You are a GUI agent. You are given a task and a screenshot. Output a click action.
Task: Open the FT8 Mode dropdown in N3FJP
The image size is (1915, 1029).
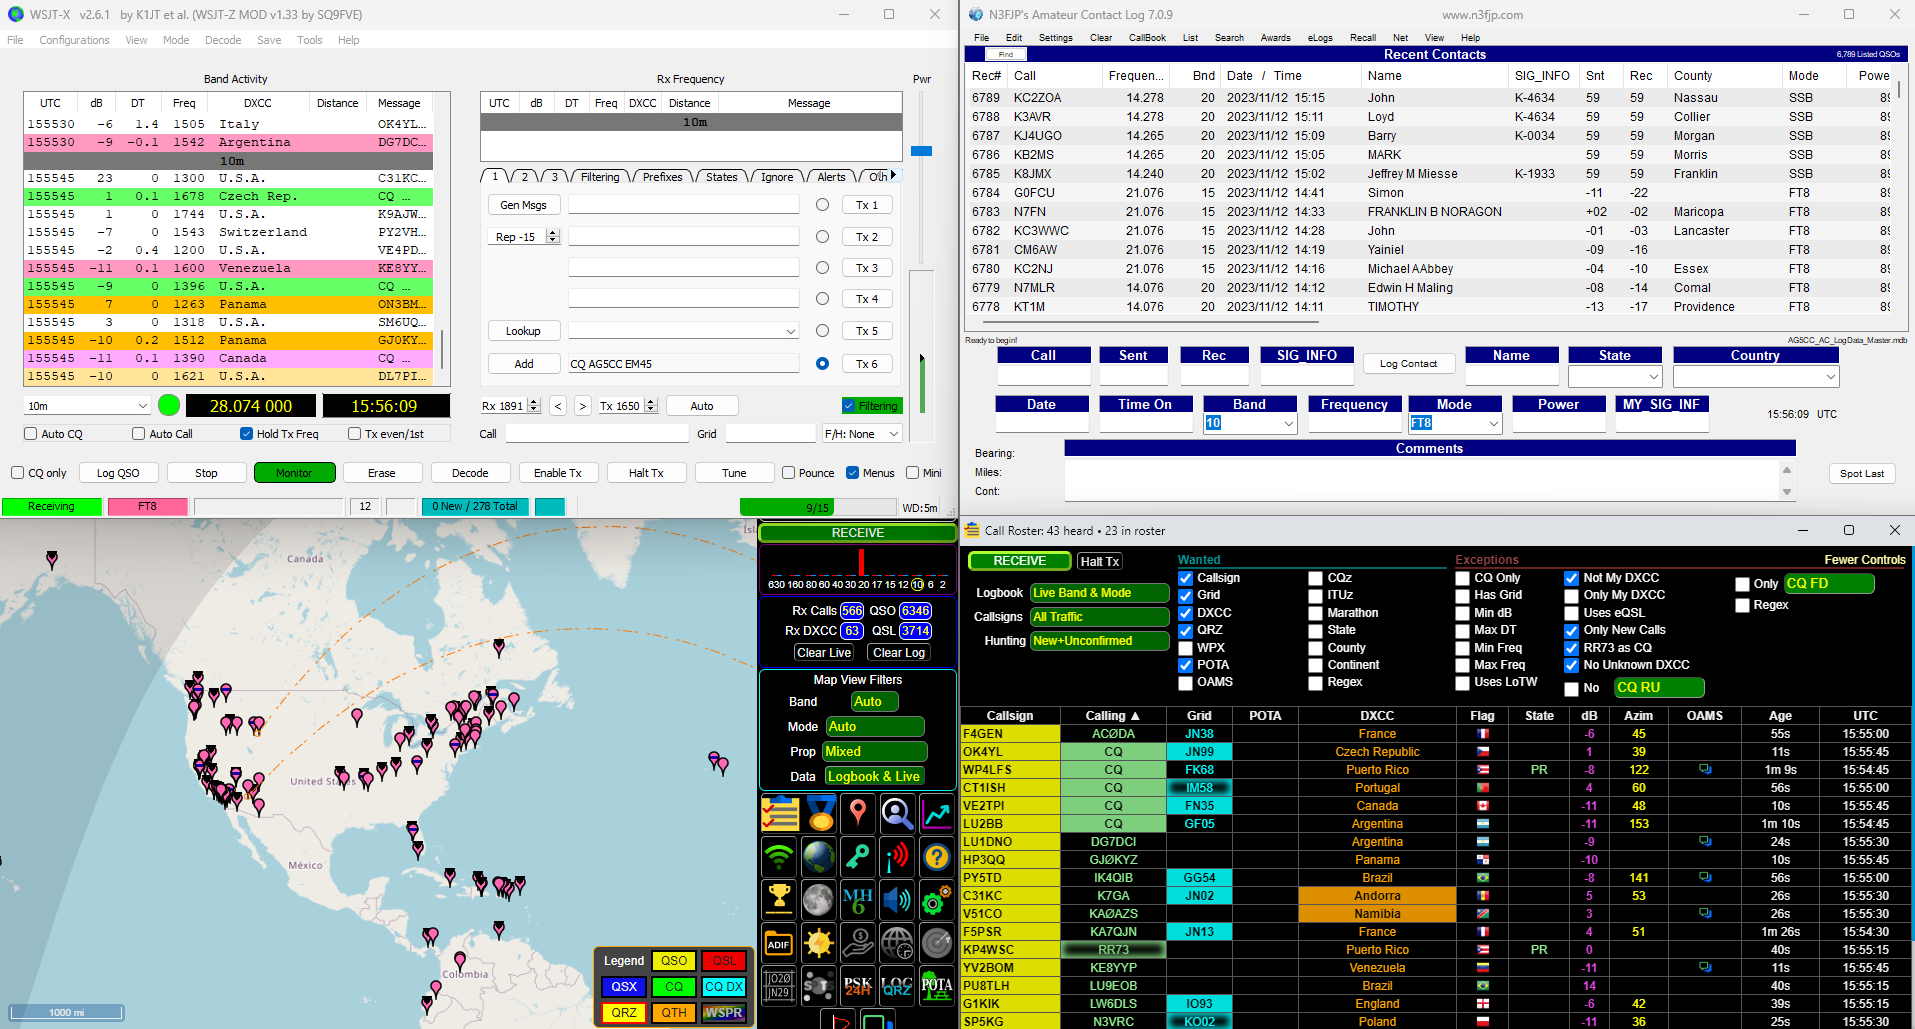pyautogui.click(x=1493, y=423)
